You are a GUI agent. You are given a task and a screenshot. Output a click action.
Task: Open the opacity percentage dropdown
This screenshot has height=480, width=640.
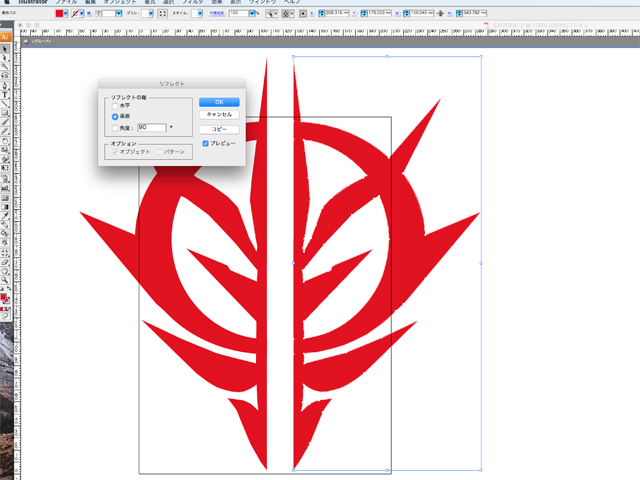pos(252,13)
